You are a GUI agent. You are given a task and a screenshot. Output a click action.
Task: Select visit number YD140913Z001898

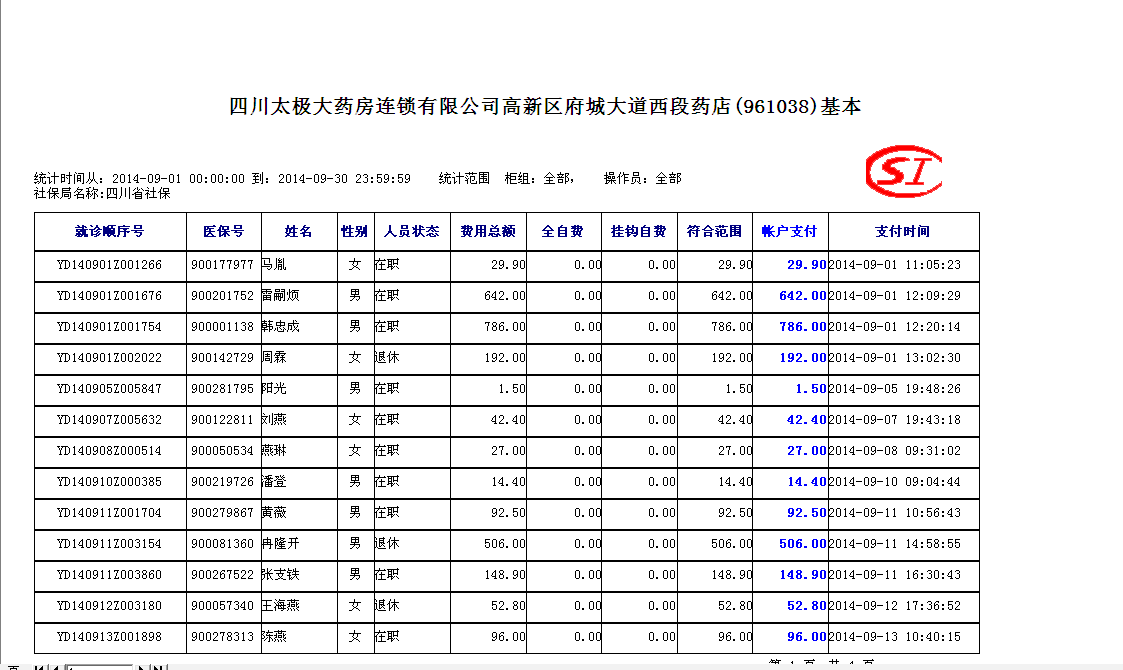point(110,637)
